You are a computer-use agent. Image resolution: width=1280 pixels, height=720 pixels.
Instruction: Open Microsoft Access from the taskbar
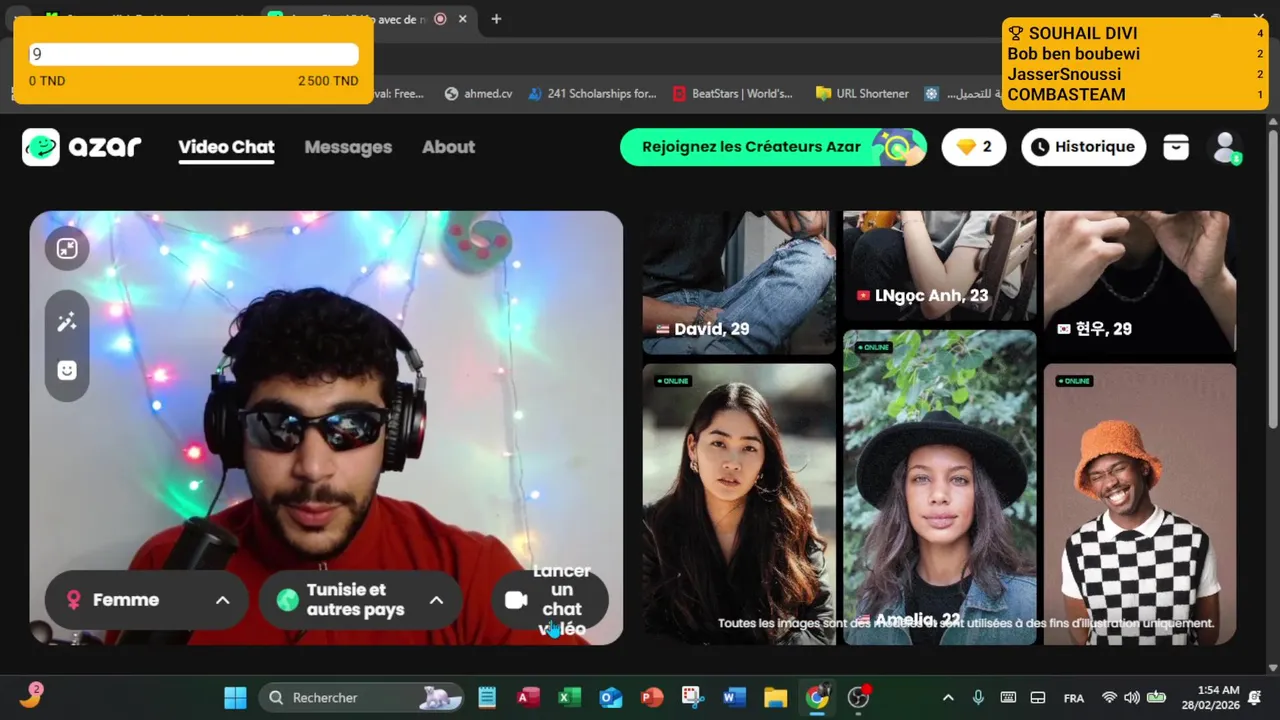click(528, 697)
